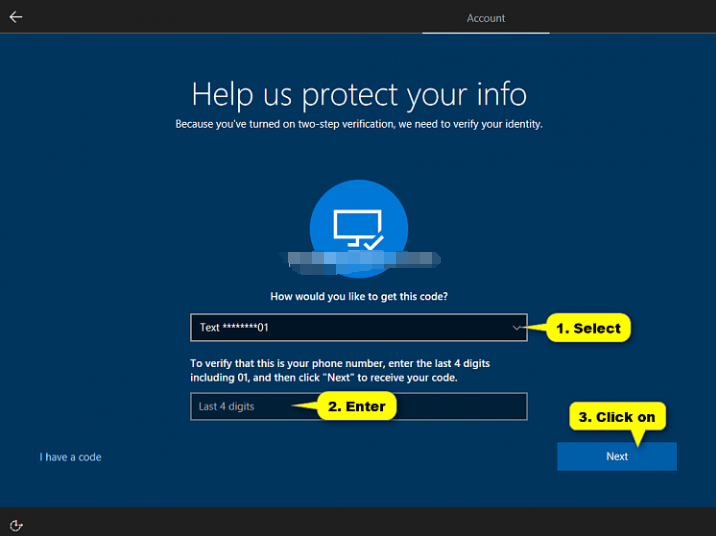The height and width of the screenshot is (536, 716).
Task: Open the Ease of Access icon
Action: (16, 525)
